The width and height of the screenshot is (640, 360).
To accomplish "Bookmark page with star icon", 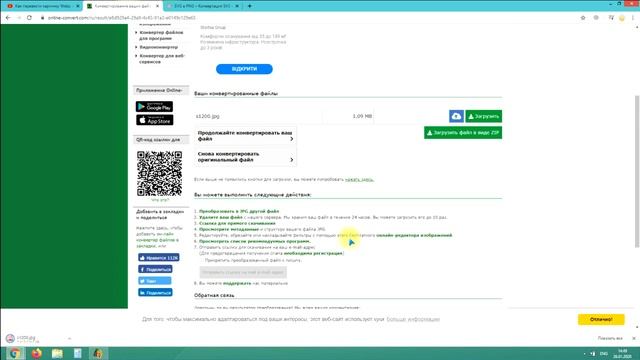I will pyautogui.click(x=583, y=18).
